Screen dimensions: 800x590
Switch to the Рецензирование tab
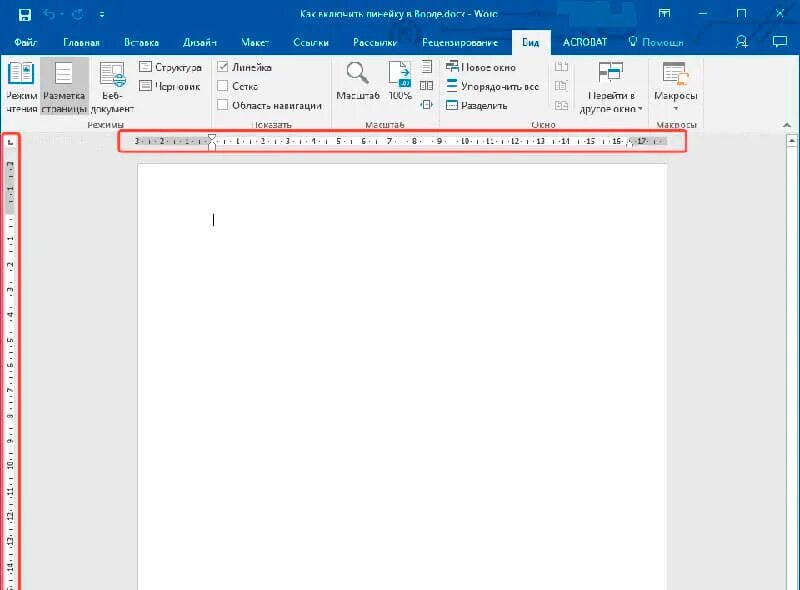tap(460, 42)
